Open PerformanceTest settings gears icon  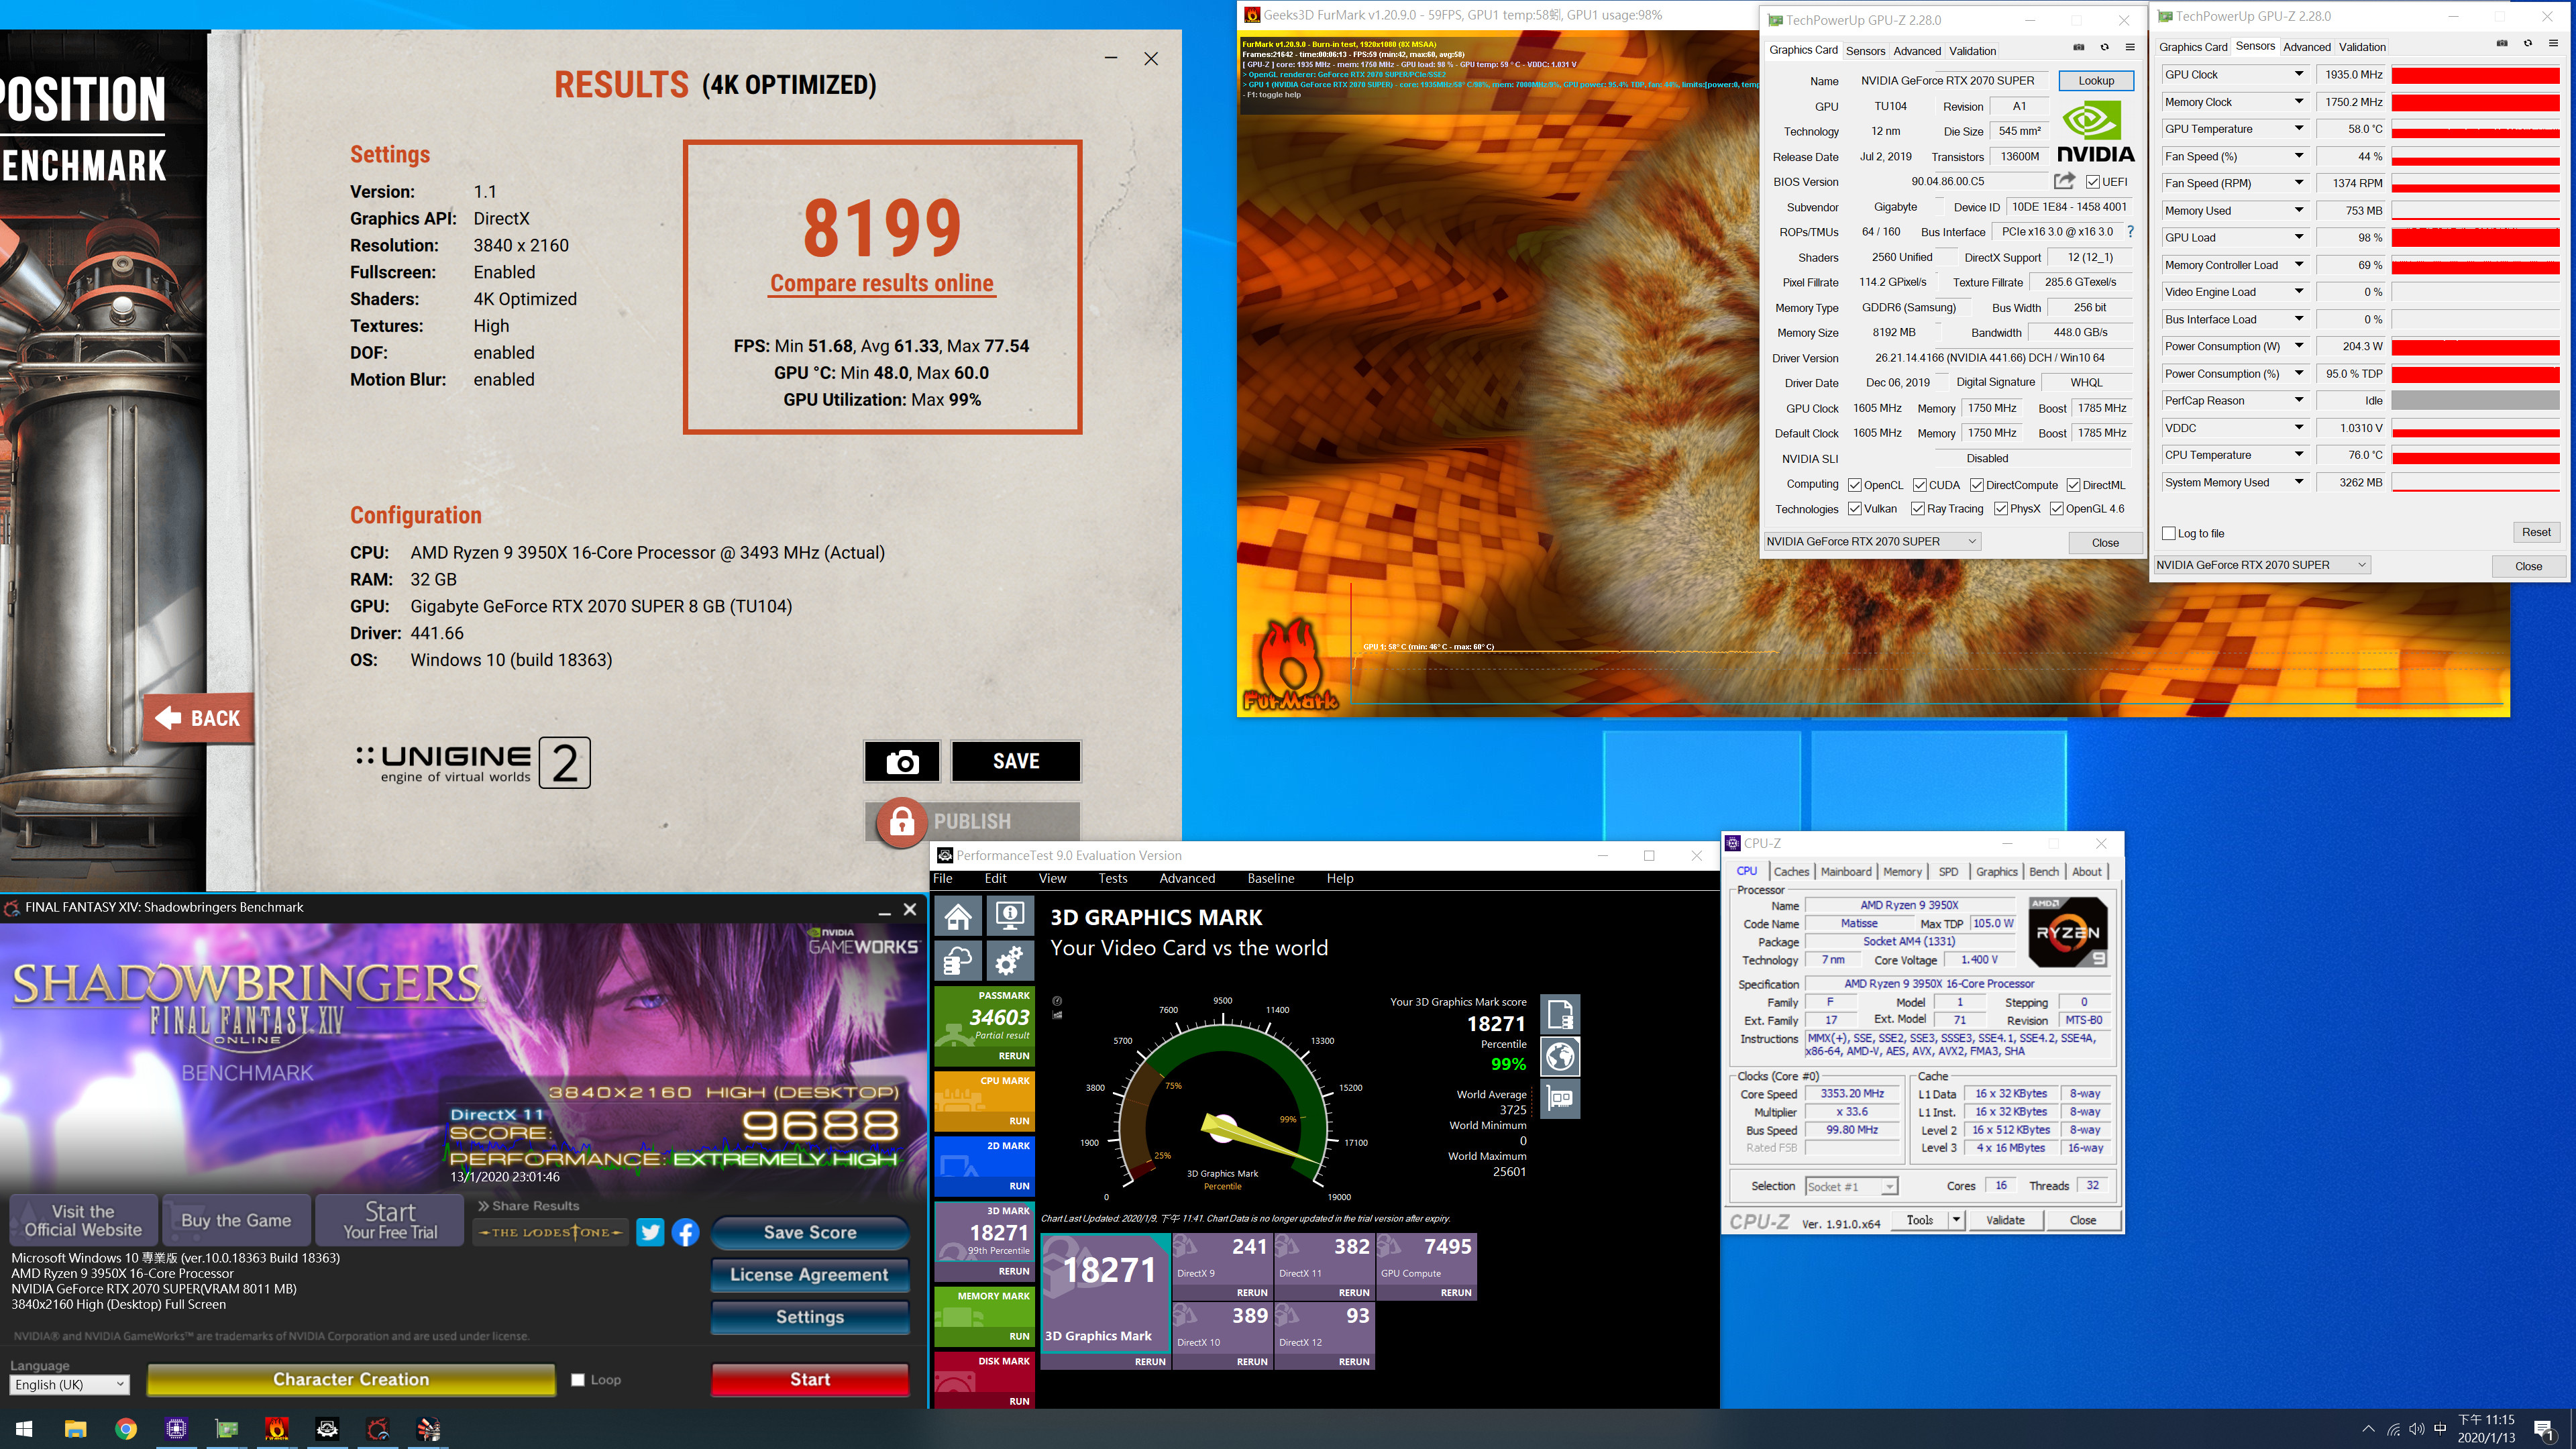click(1010, 961)
